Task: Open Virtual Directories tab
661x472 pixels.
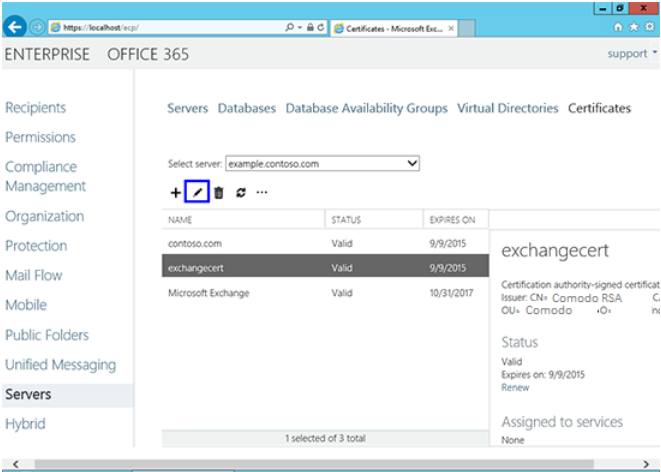Action: (508, 108)
